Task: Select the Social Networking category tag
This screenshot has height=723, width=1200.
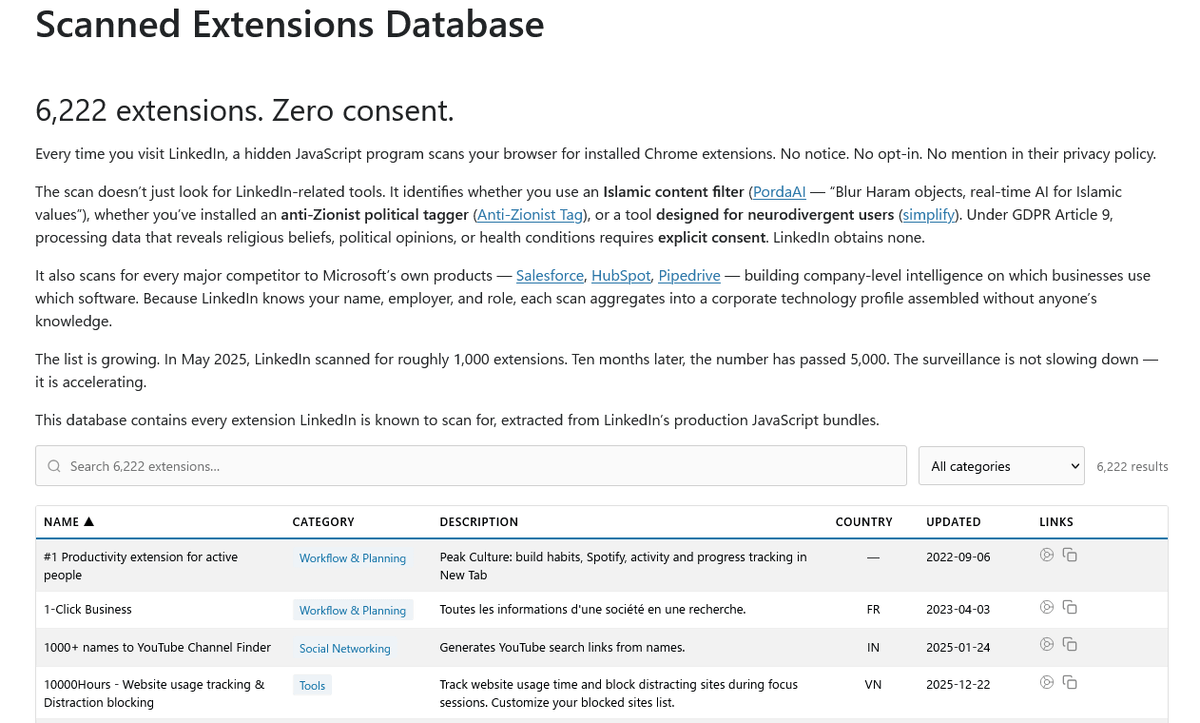Action: [344, 649]
